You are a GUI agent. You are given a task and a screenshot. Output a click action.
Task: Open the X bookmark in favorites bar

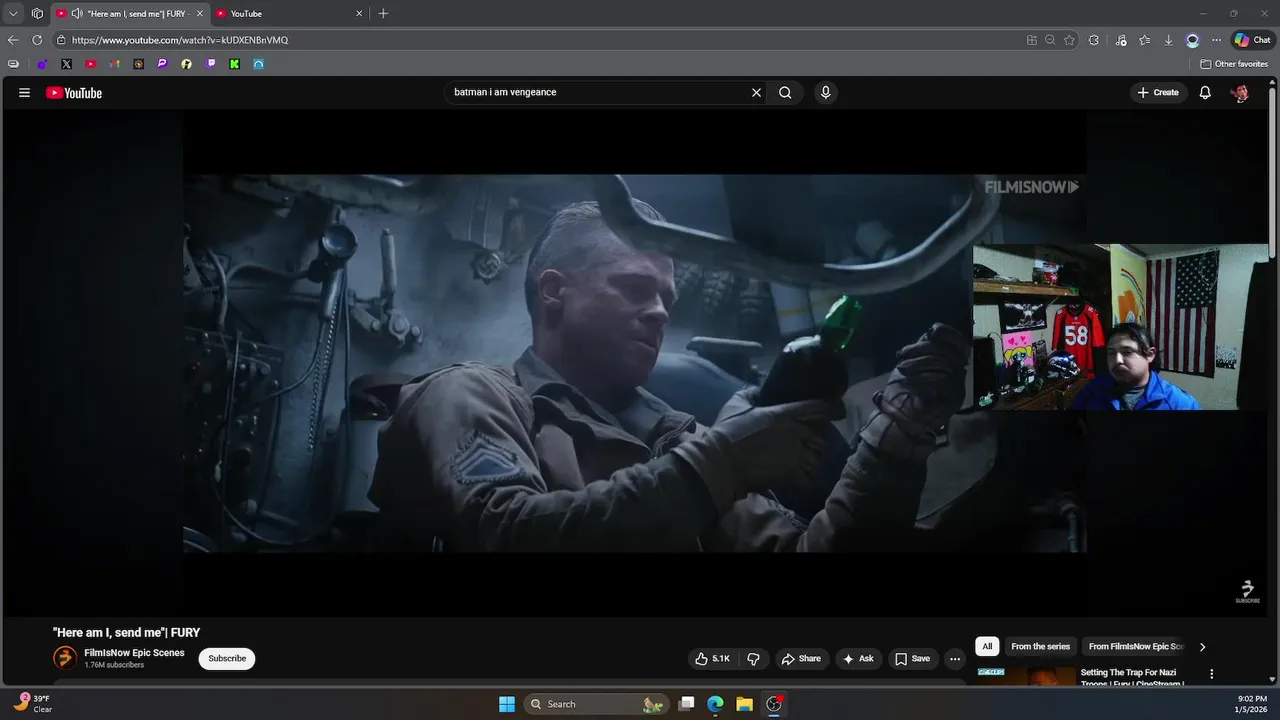click(x=66, y=64)
